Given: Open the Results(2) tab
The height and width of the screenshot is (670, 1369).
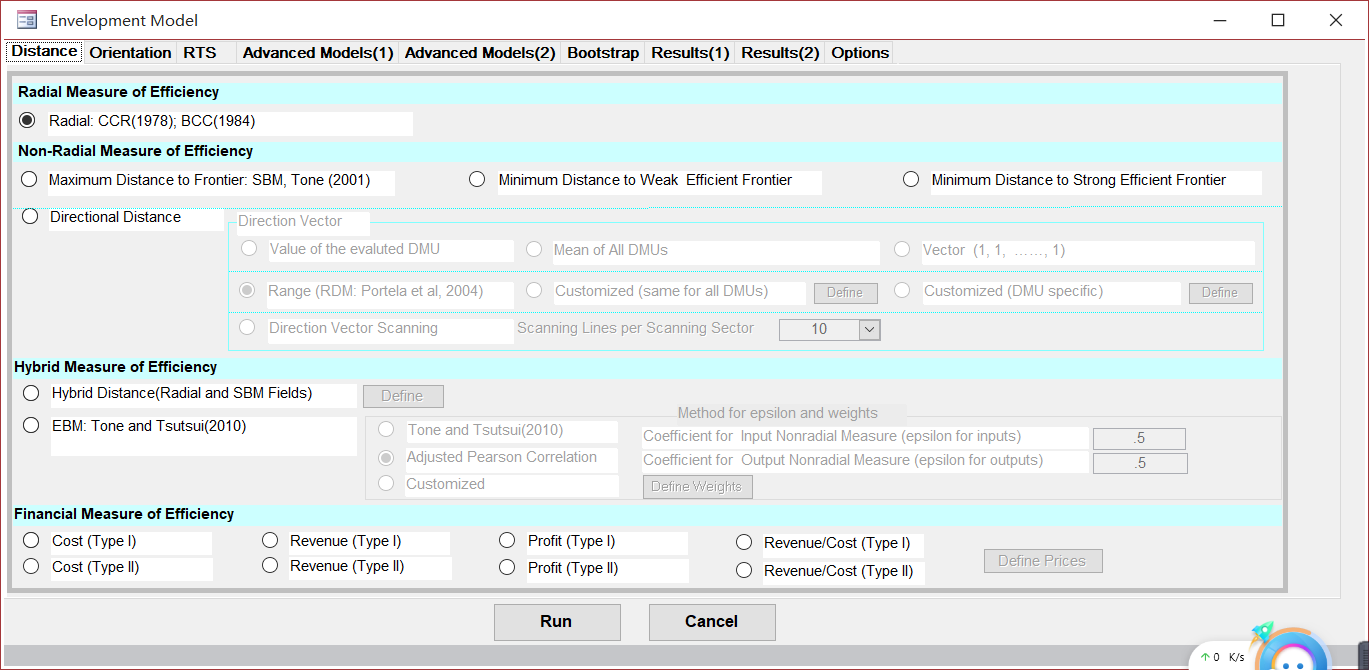Looking at the screenshot, I should (x=779, y=52).
